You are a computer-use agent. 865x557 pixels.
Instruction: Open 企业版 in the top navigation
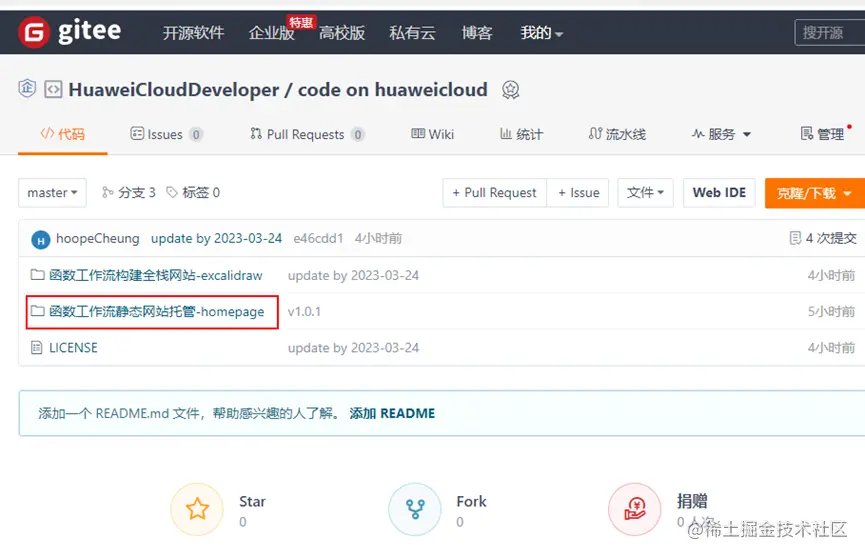[271, 33]
